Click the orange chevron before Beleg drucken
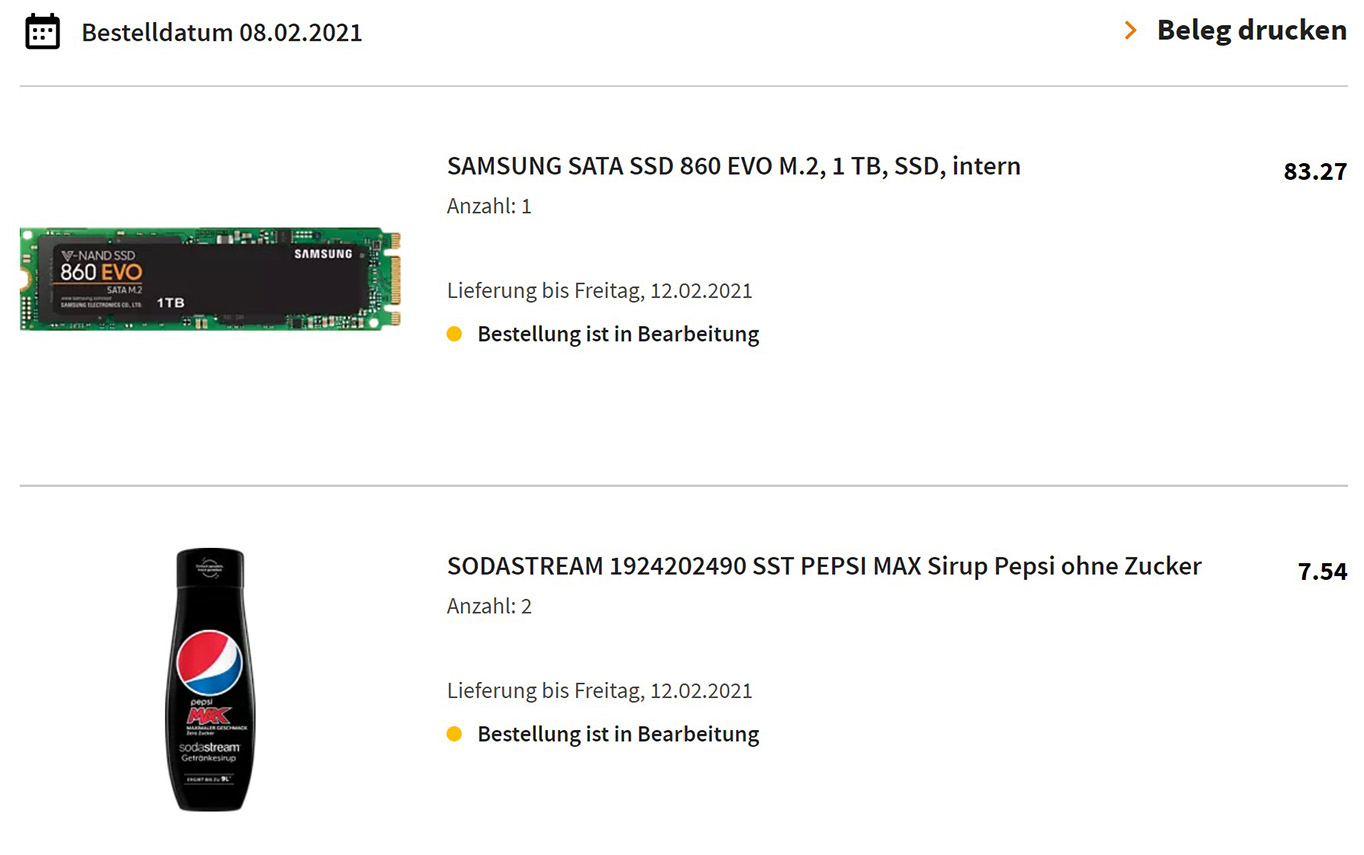This screenshot has width=1364, height=855. point(1130,31)
